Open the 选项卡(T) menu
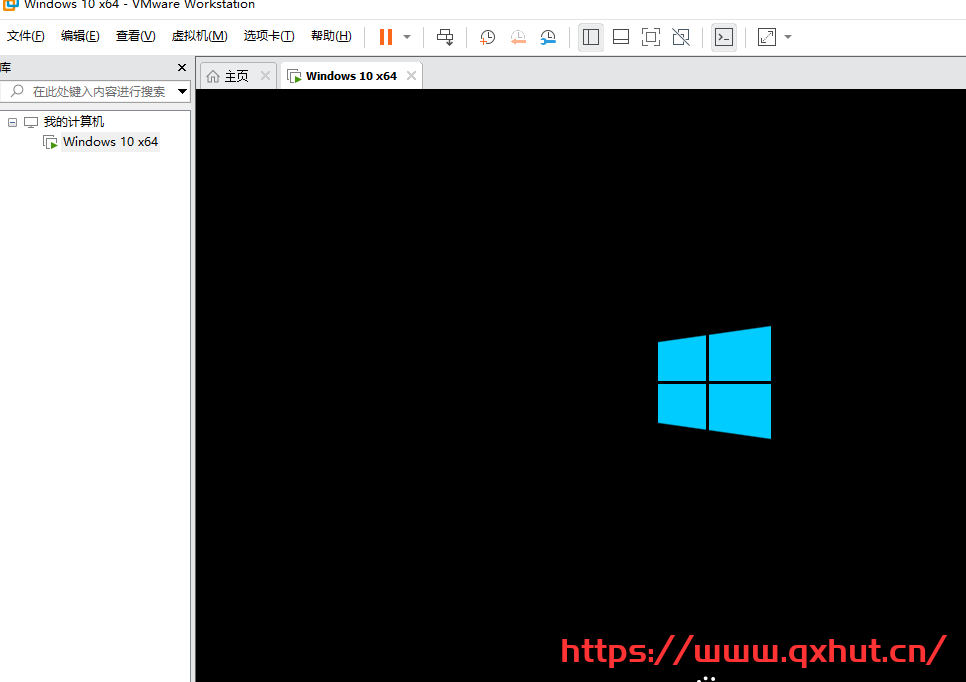The width and height of the screenshot is (966, 682). (269, 36)
